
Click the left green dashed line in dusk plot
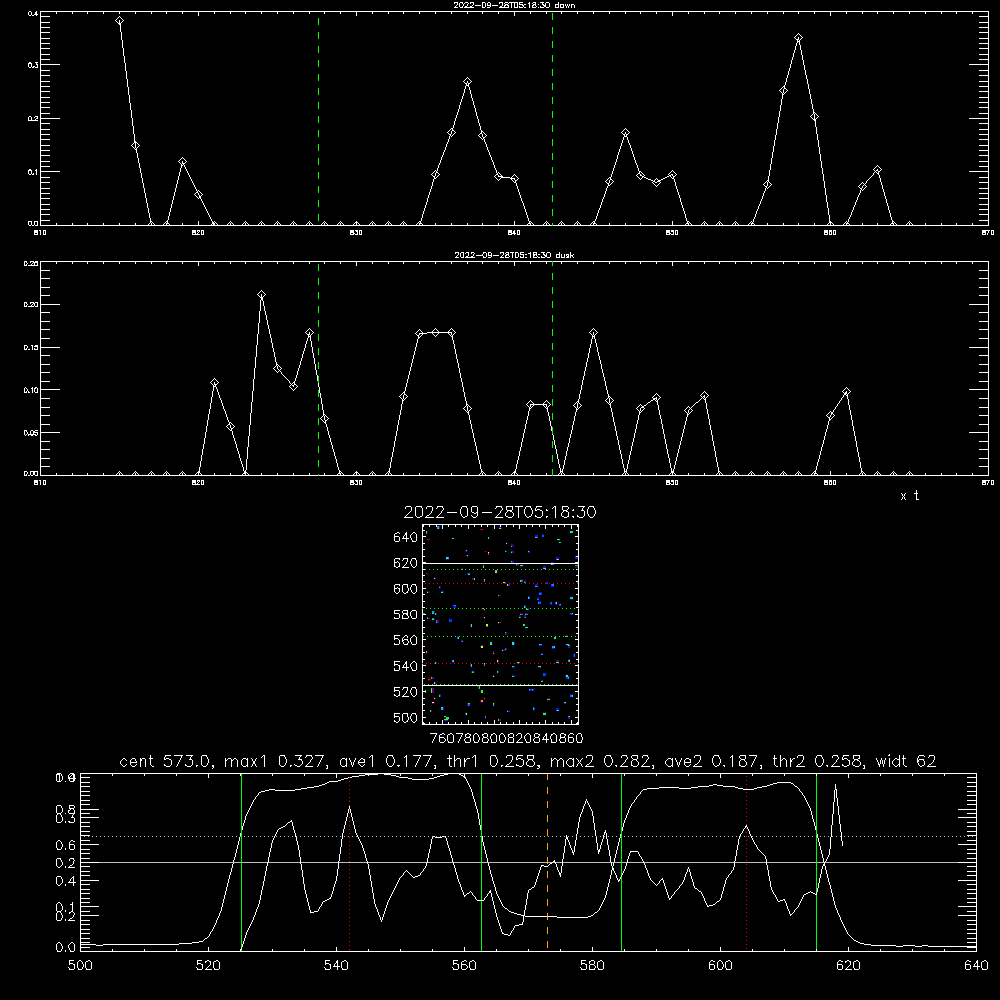[x=318, y=369]
